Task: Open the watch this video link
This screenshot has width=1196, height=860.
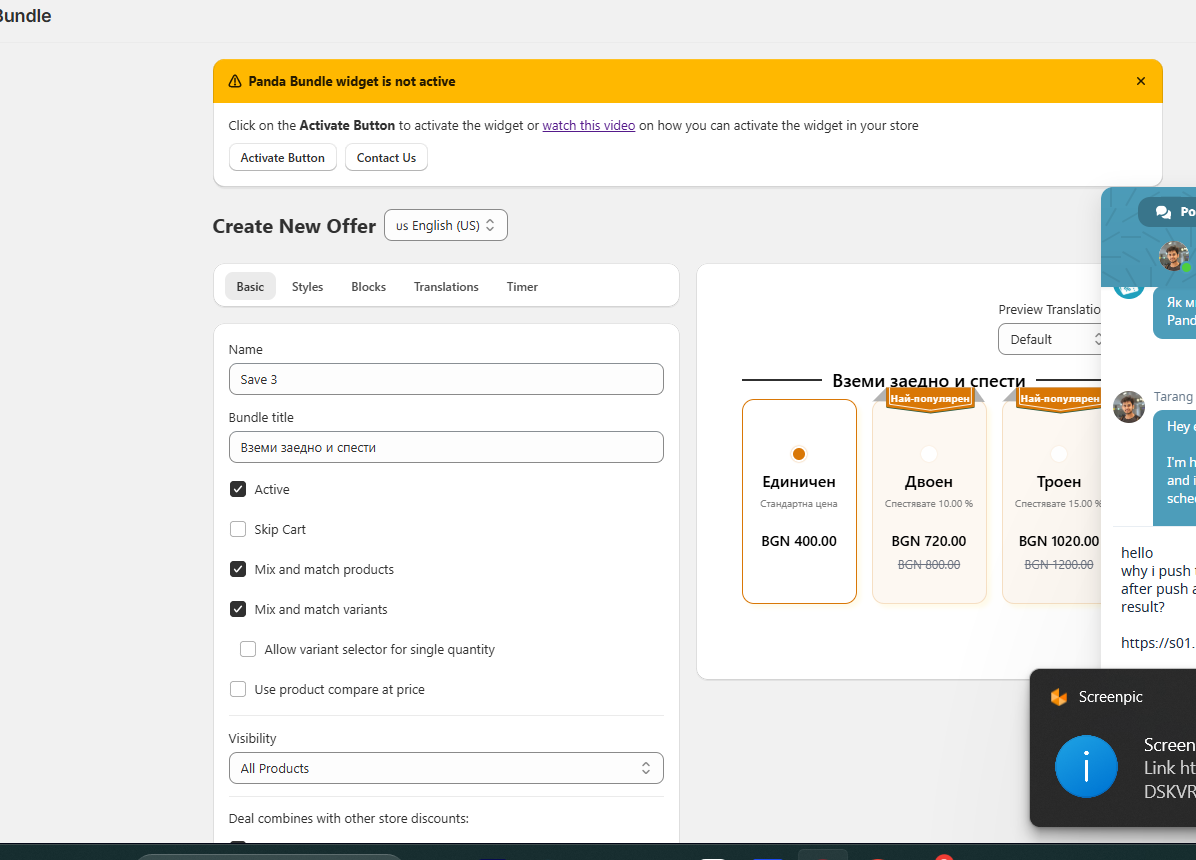Action: tap(588, 125)
